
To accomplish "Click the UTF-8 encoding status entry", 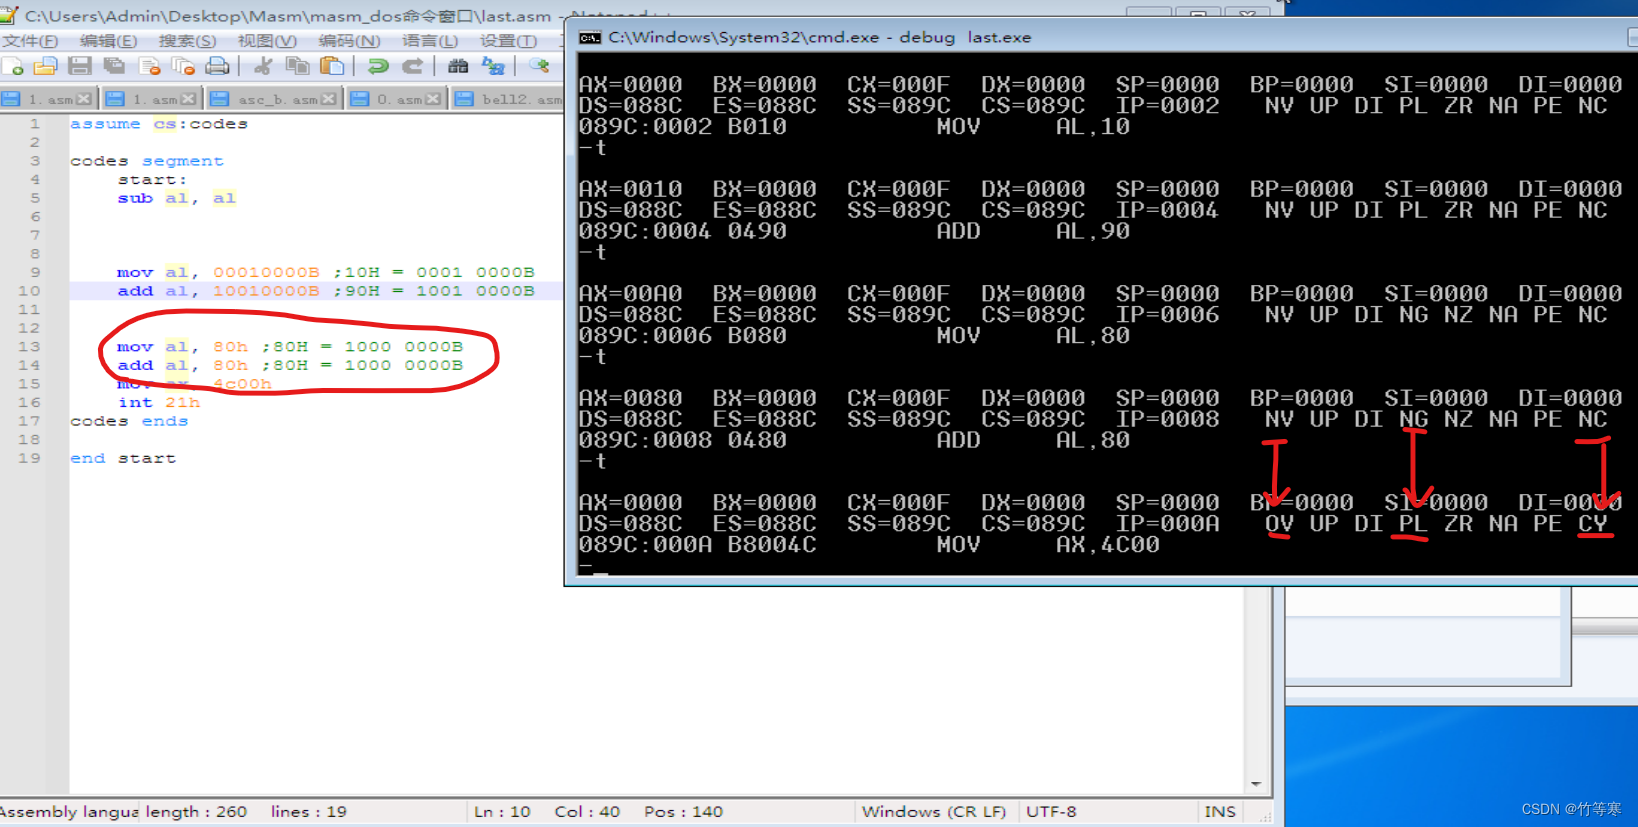I will pyautogui.click(x=1051, y=811).
